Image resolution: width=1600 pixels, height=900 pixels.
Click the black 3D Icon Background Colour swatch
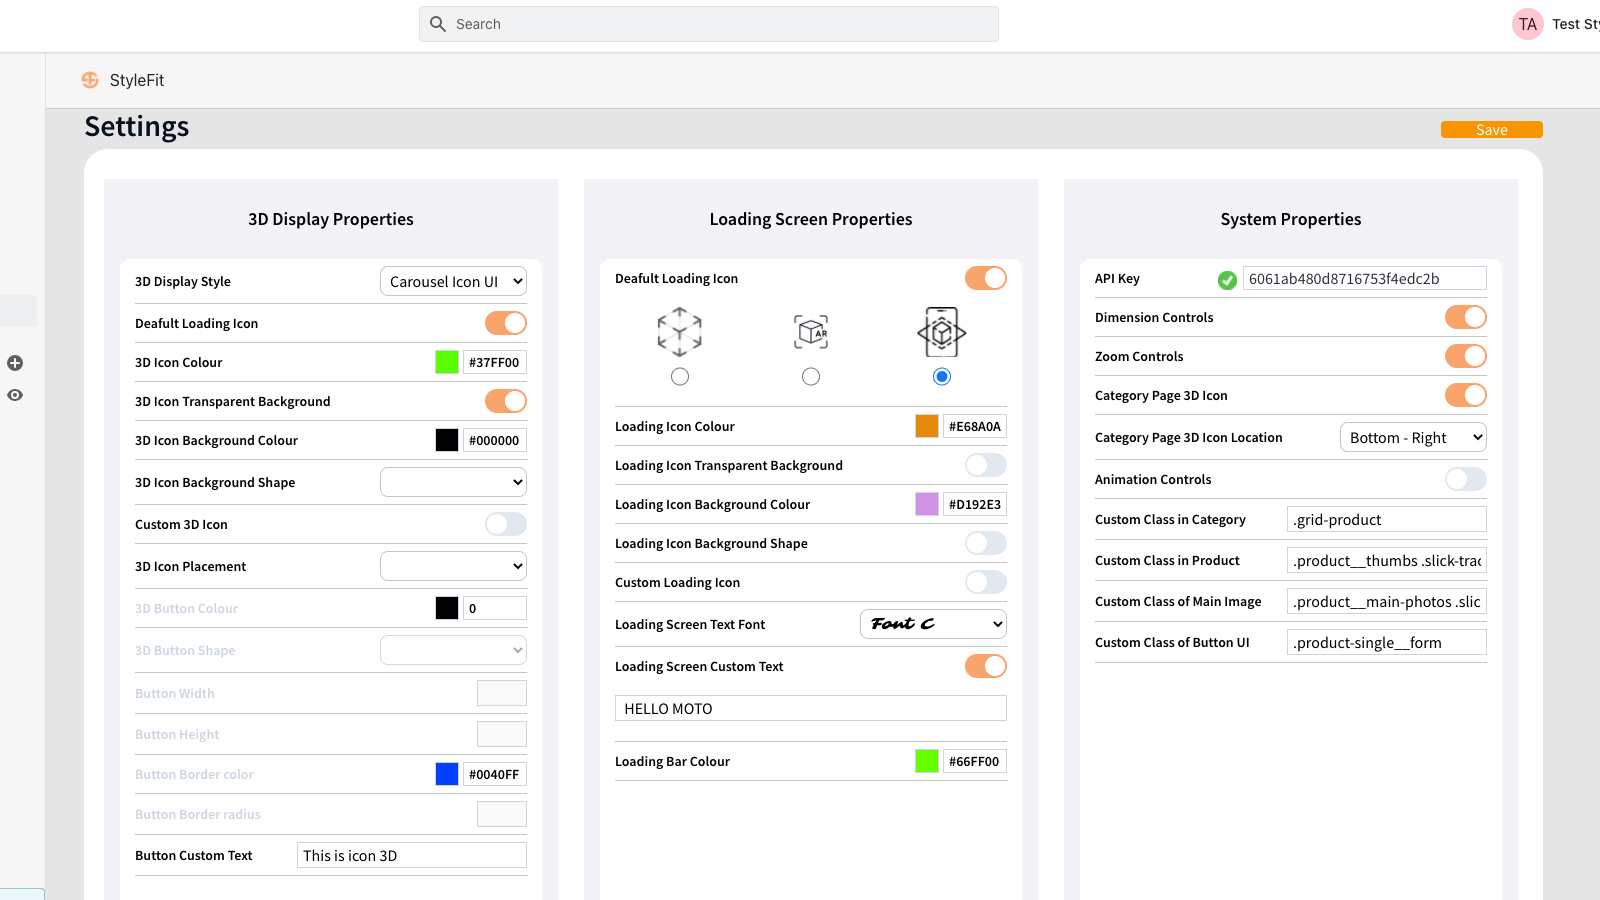pos(447,440)
